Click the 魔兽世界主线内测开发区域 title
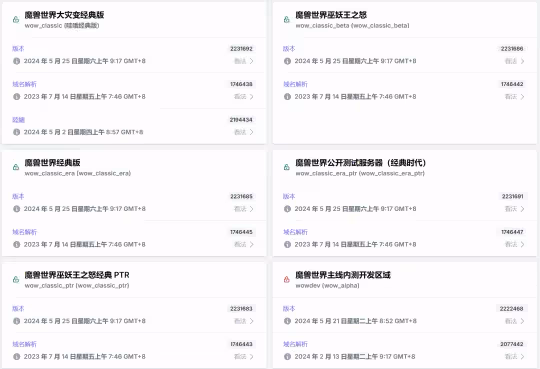 [x=343, y=275]
